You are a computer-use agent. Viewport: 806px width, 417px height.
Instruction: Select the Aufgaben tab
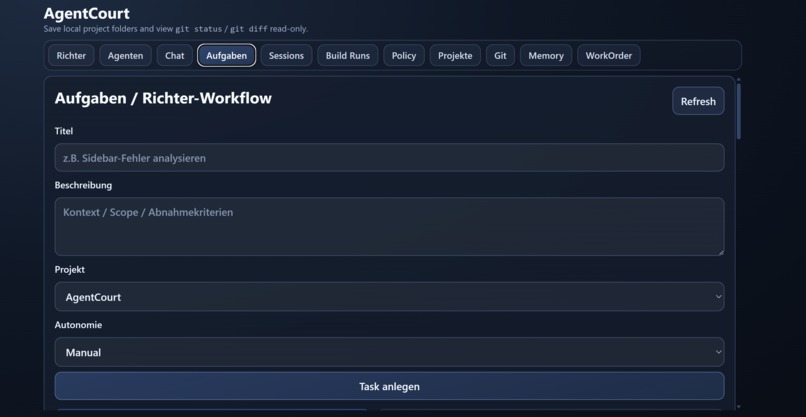coord(227,56)
